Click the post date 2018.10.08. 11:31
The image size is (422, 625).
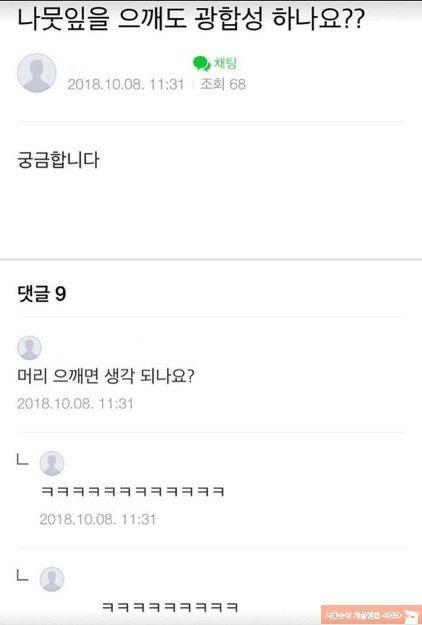(126, 85)
